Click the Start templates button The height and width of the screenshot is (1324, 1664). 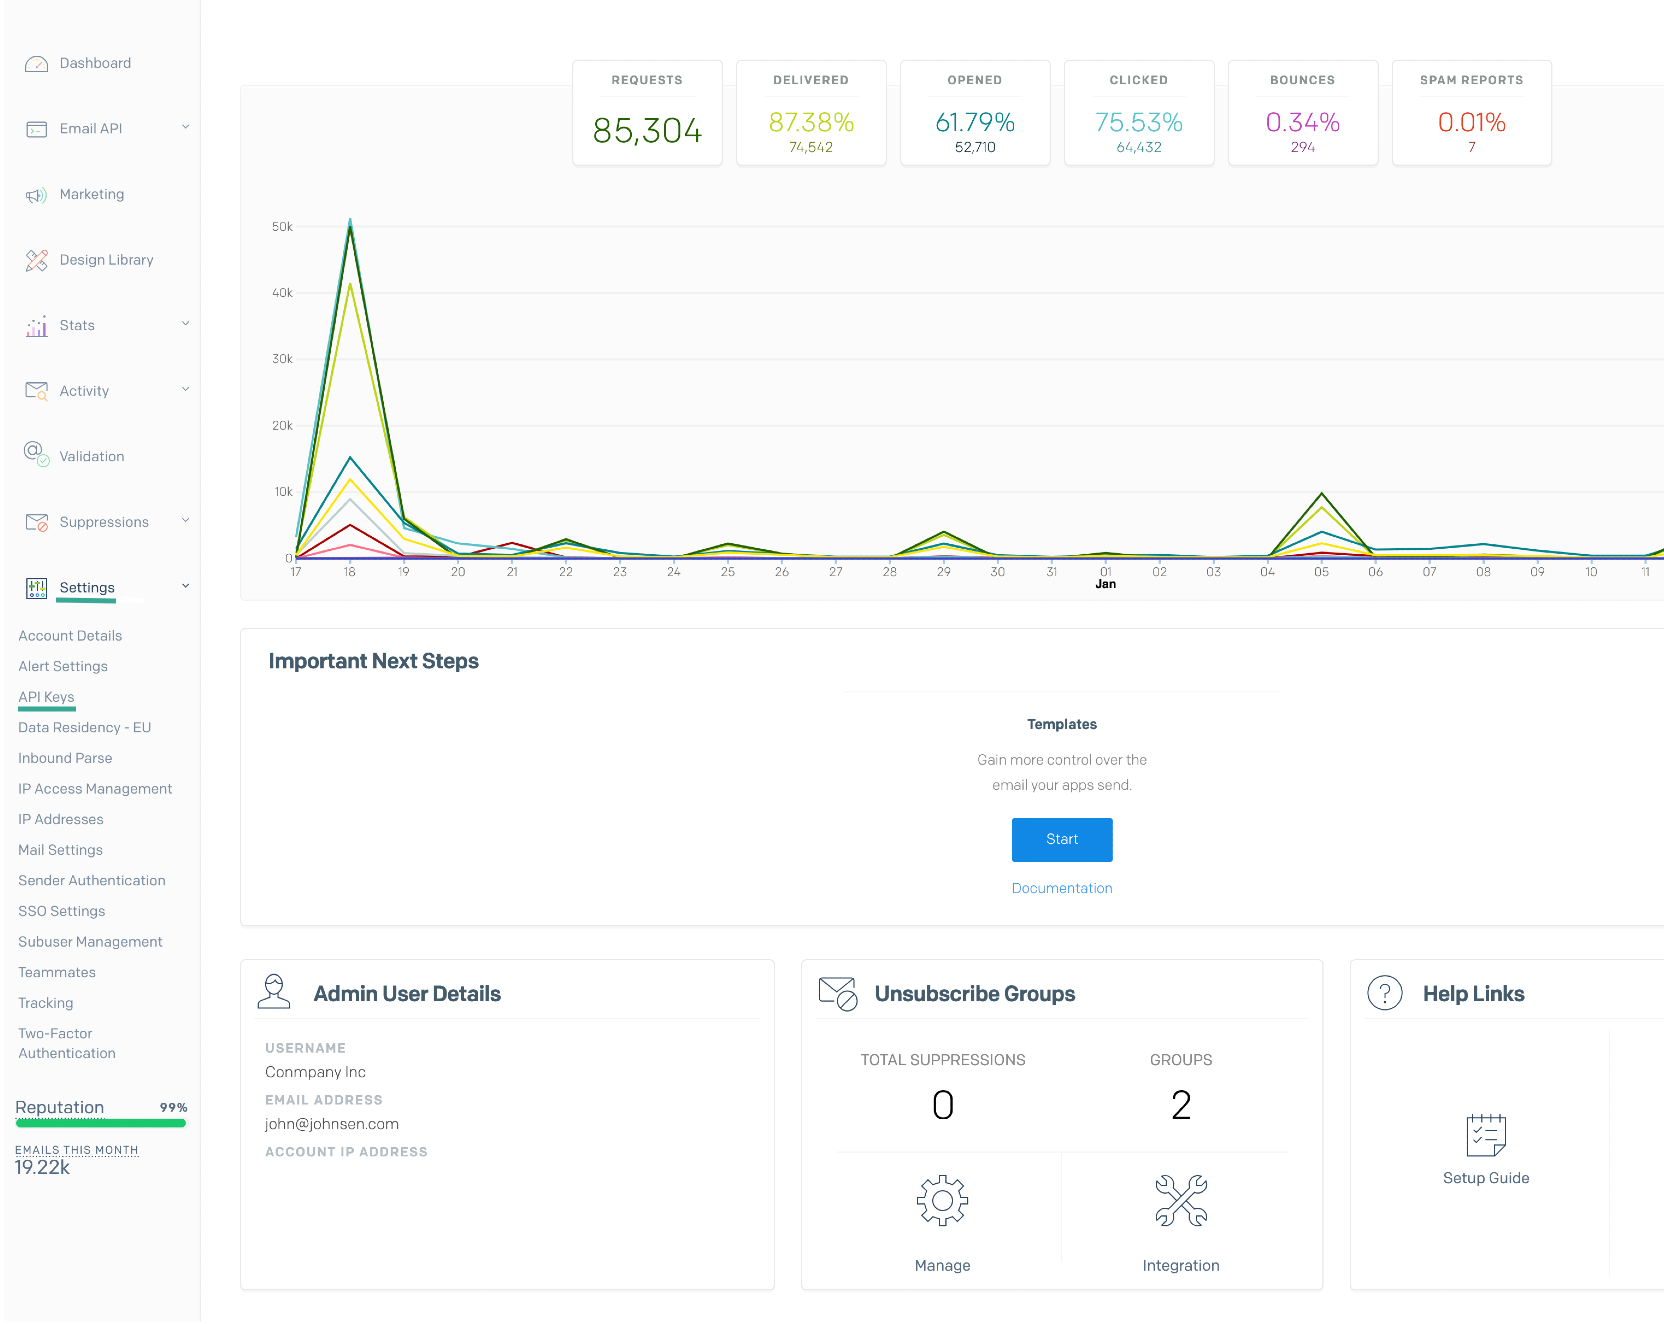coord(1062,840)
